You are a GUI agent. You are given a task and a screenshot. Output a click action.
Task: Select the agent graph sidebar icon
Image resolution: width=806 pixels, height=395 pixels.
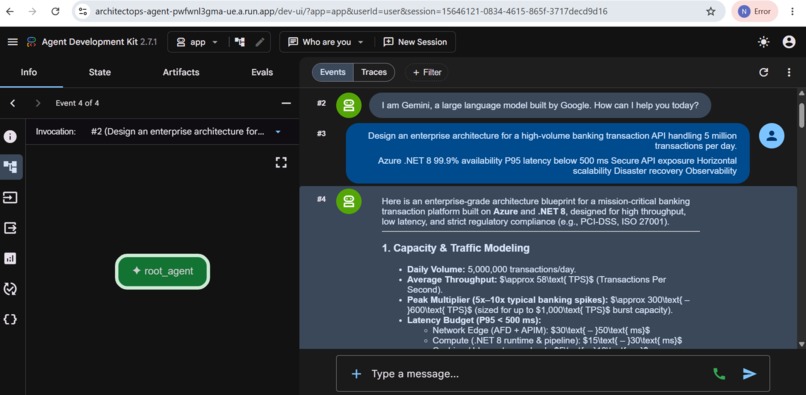[x=10, y=167]
